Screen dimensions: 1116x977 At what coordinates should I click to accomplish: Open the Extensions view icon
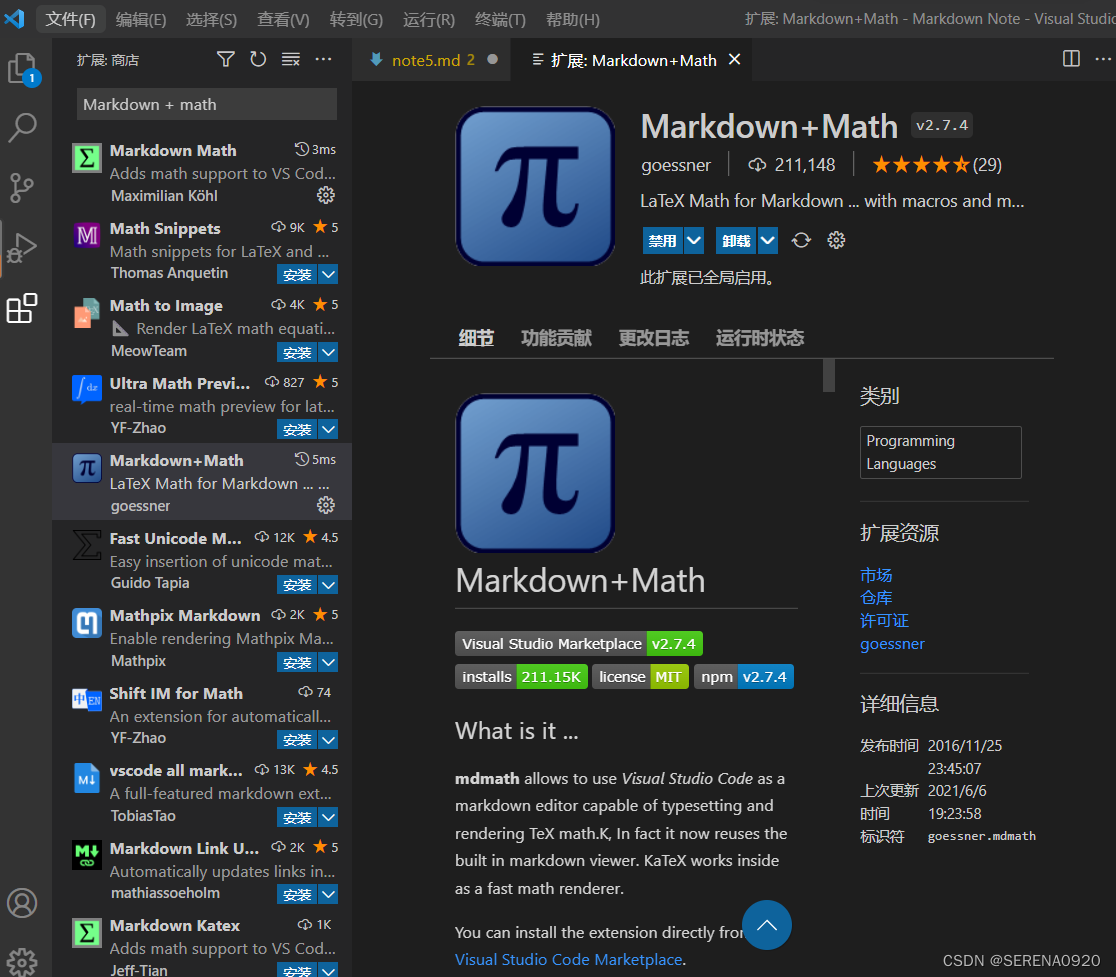coord(22,308)
